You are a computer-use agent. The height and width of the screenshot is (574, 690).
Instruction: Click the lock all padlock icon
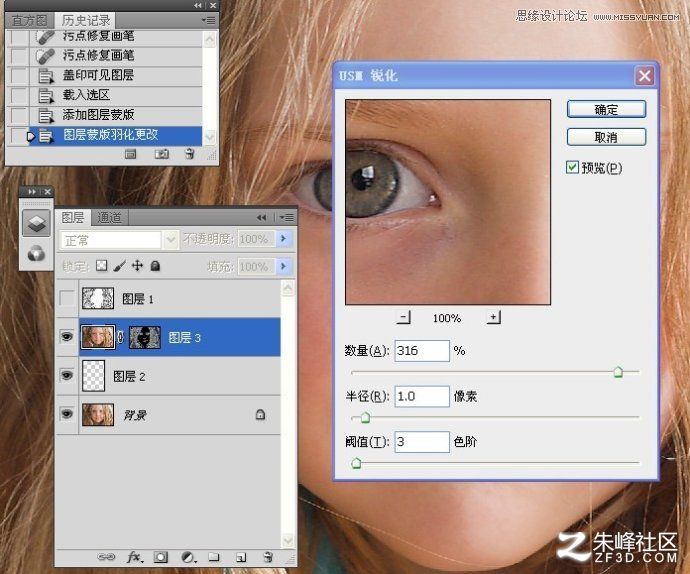155,265
